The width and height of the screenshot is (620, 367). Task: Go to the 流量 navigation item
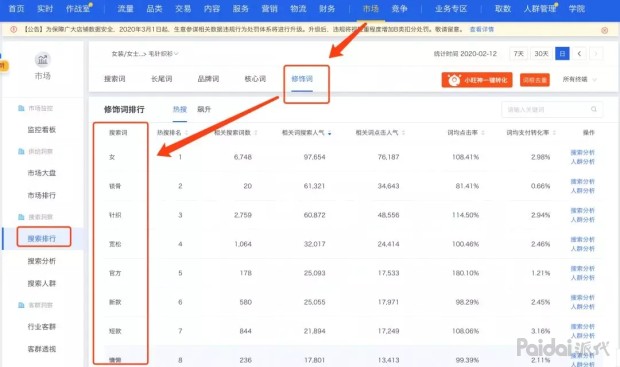[125, 9]
